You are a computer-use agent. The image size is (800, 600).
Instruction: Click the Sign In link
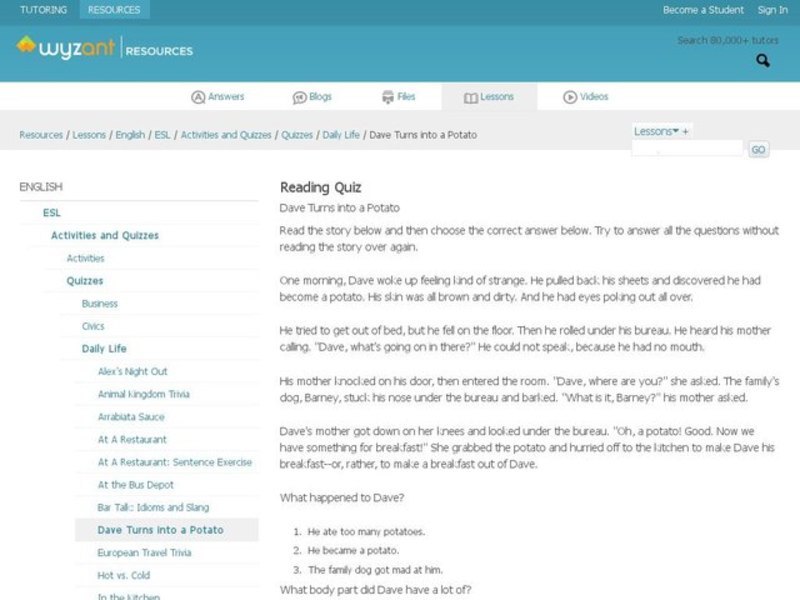tap(772, 10)
